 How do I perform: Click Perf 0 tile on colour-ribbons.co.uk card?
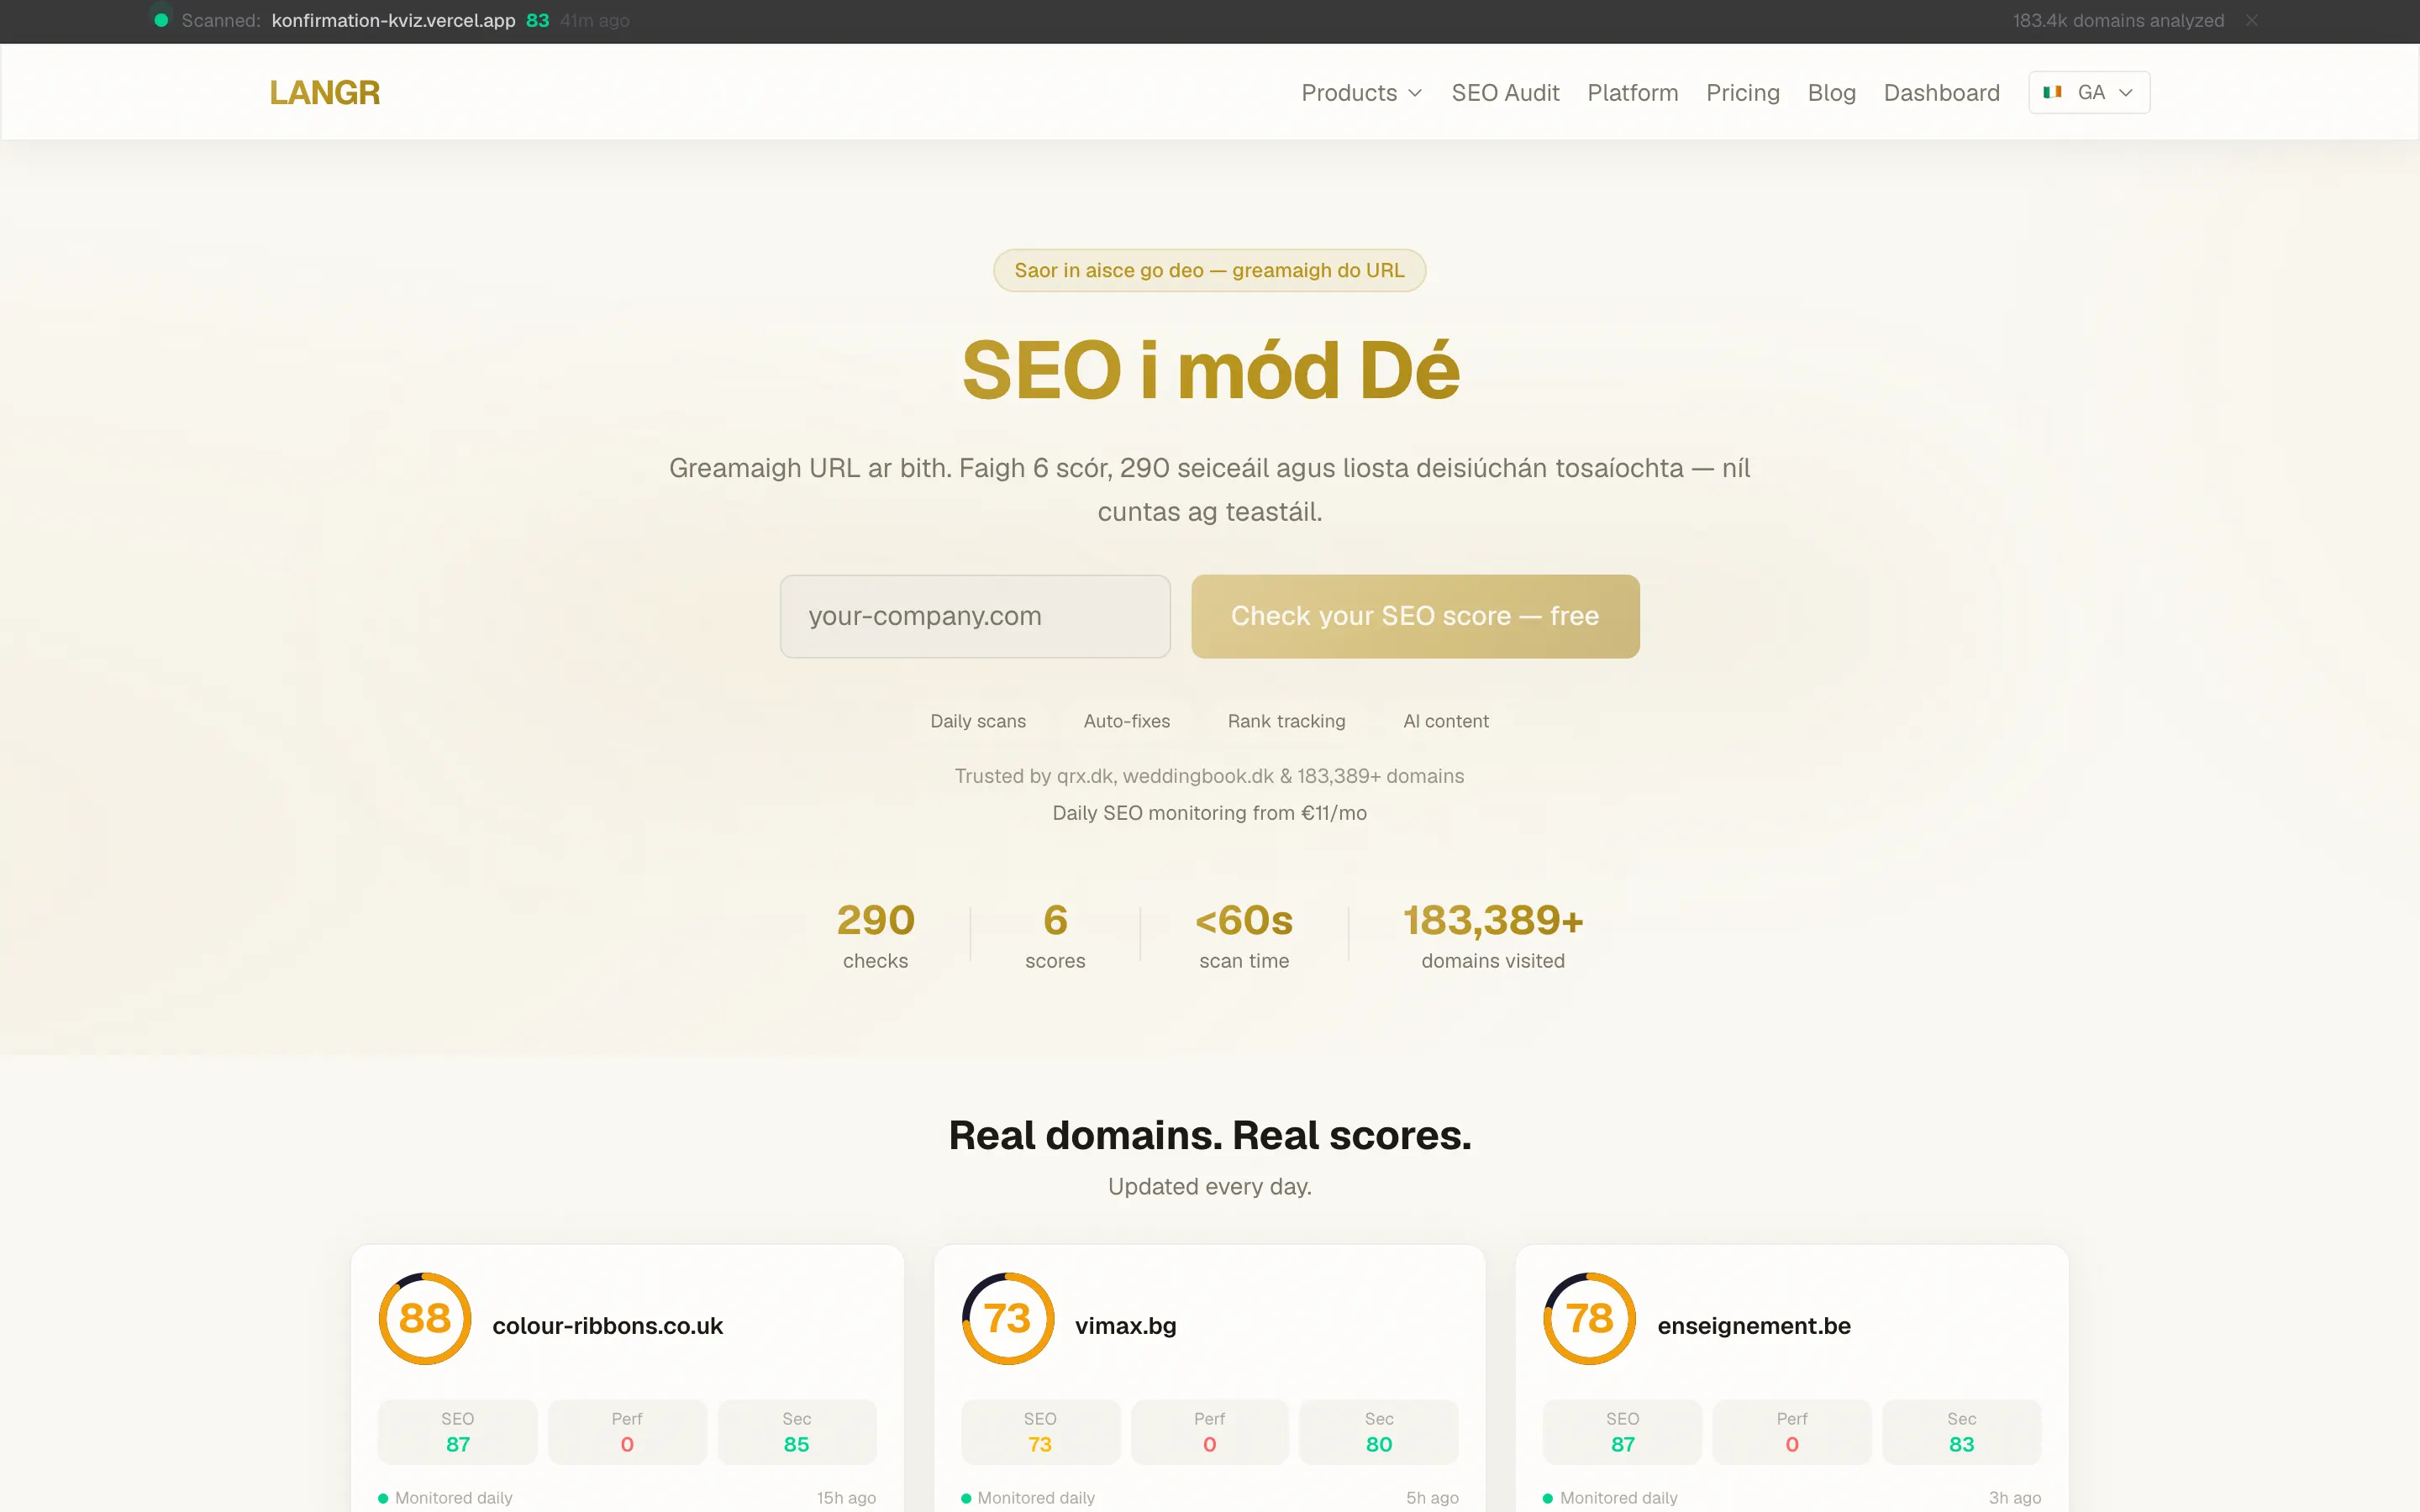coord(627,1432)
